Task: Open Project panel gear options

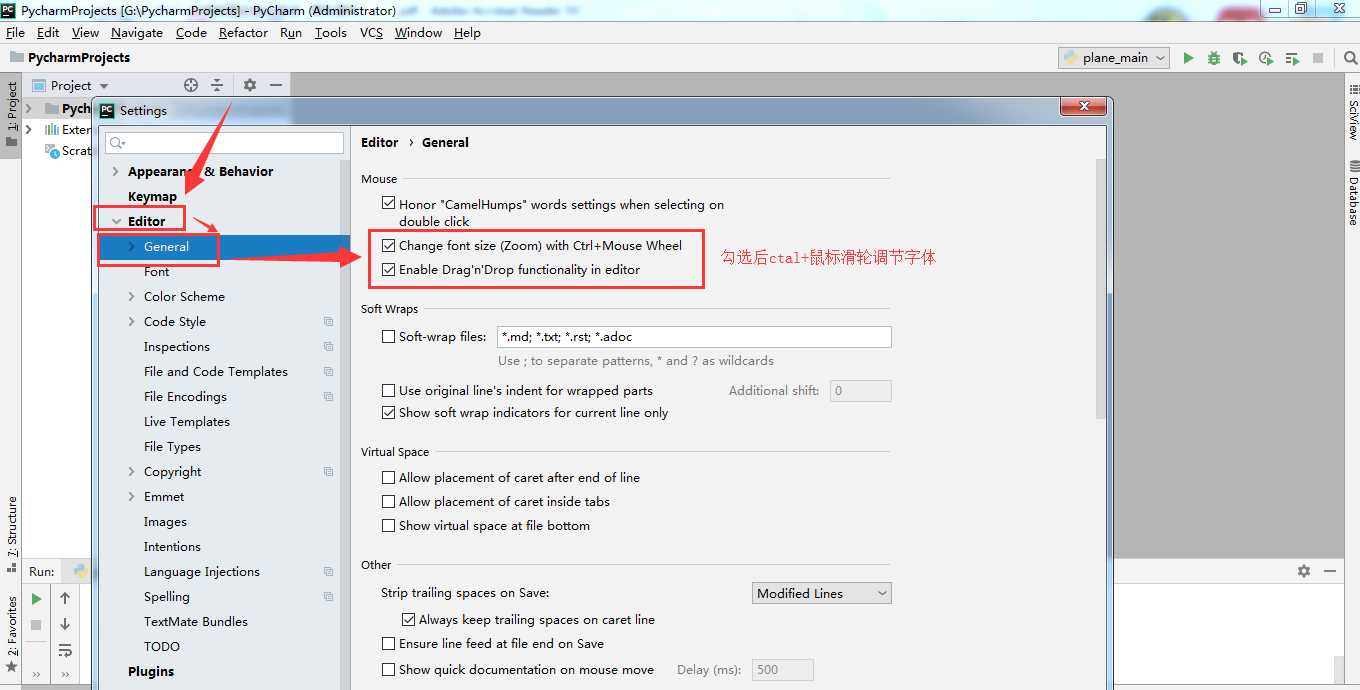Action: pos(250,85)
